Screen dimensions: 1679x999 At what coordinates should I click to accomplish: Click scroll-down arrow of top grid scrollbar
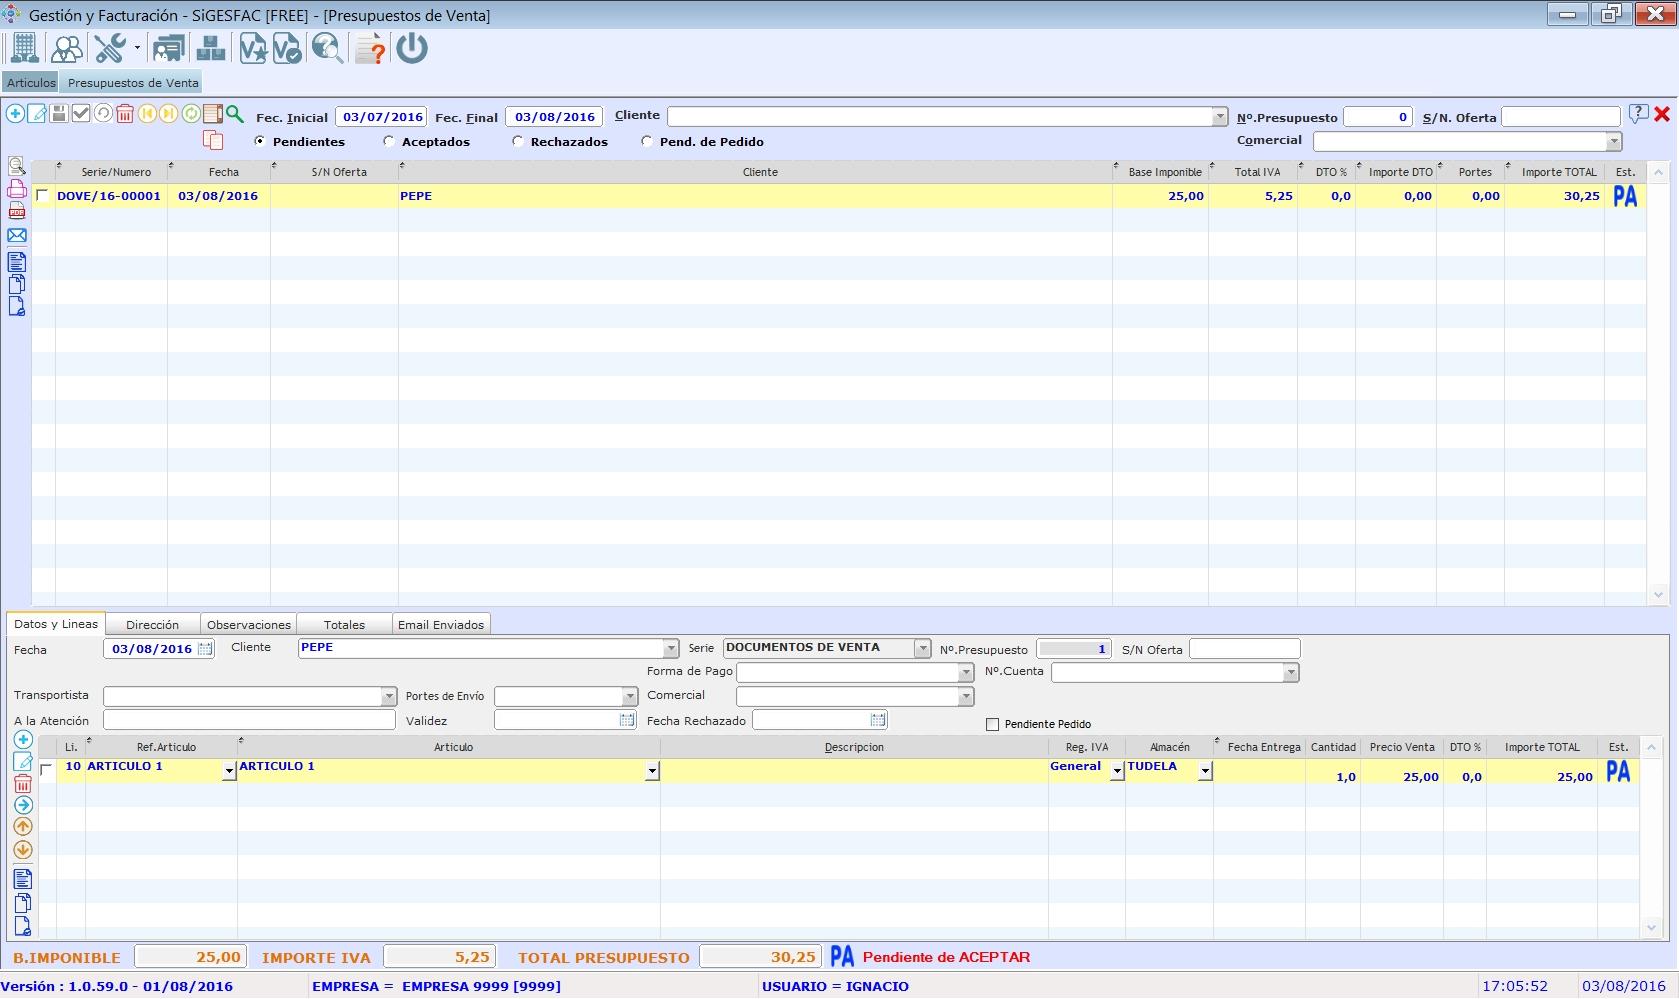click(x=1658, y=595)
